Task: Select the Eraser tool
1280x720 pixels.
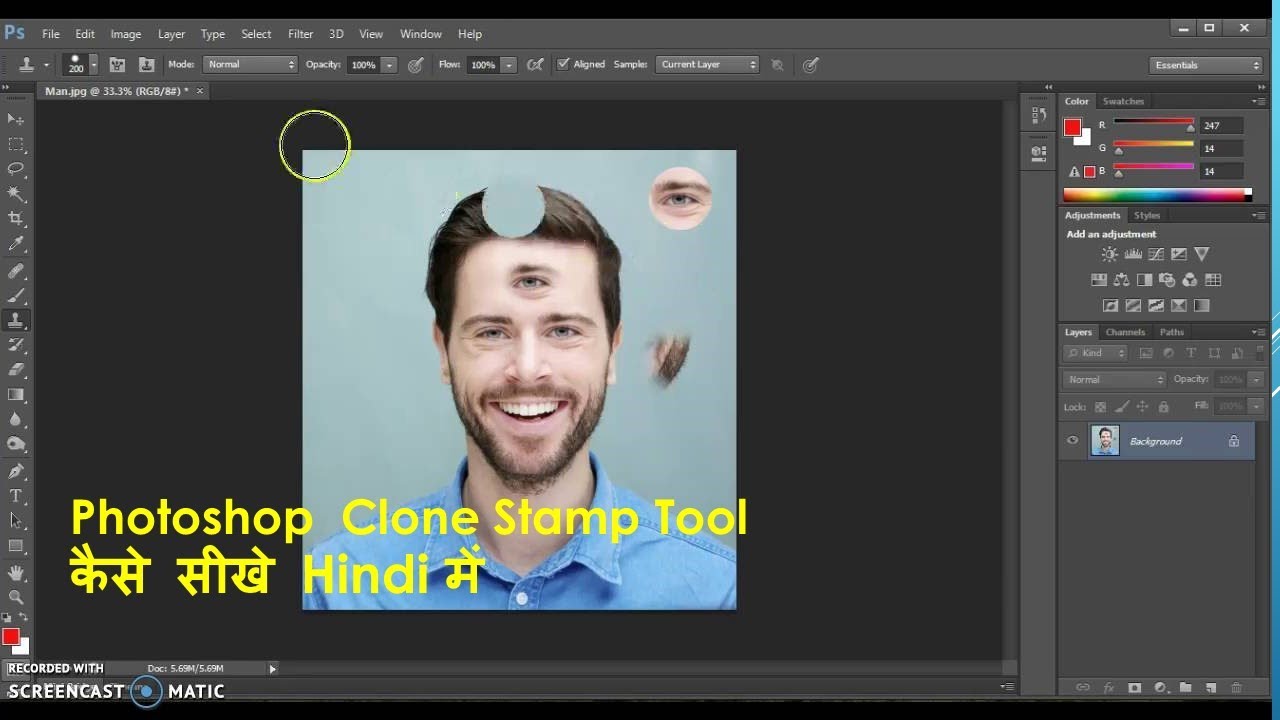Action: coord(16,370)
